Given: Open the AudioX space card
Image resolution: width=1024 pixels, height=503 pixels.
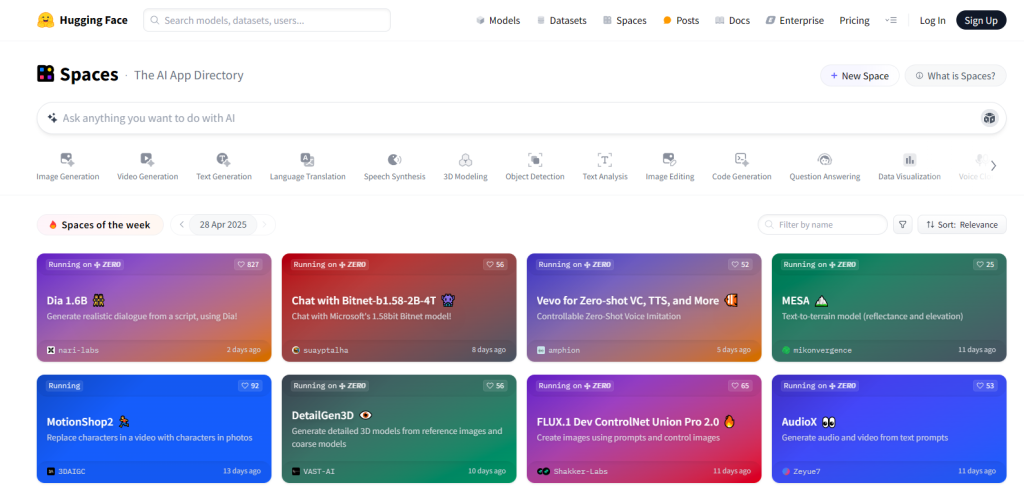Looking at the screenshot, I should [889, 429].
